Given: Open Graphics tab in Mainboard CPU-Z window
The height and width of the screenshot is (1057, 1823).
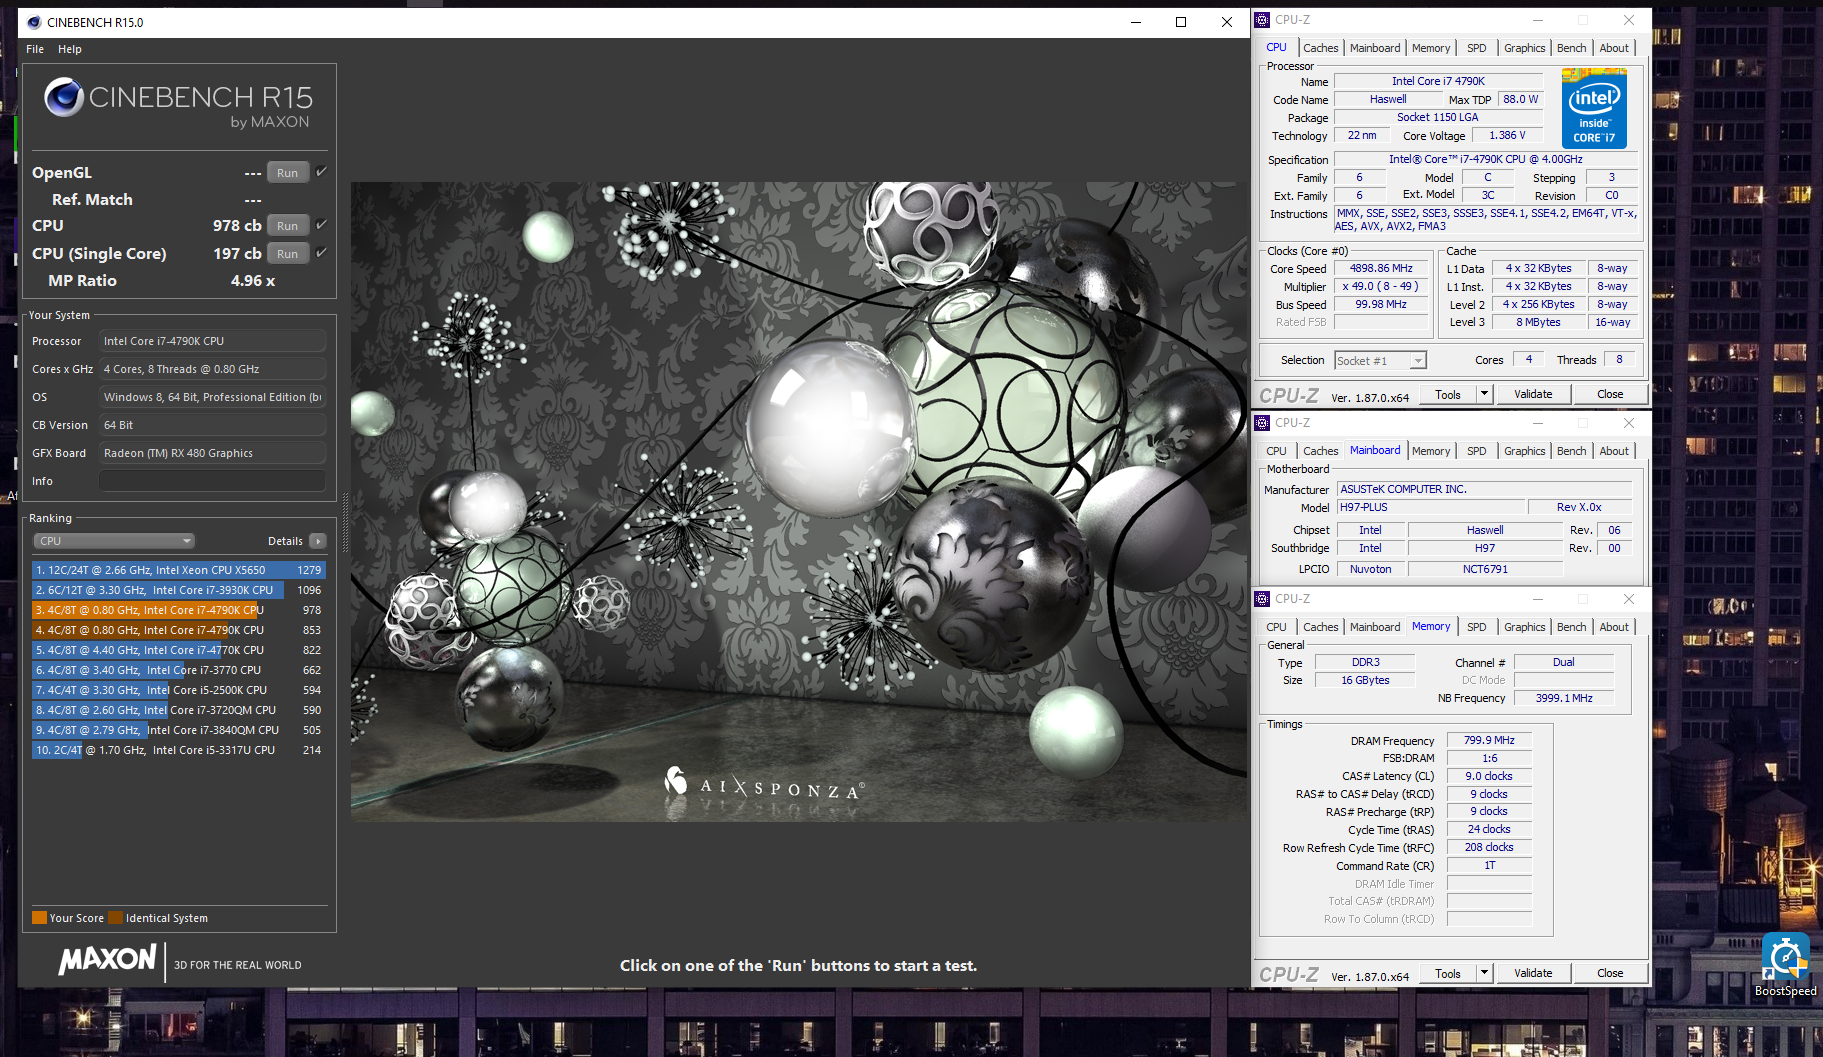Looking at the screenshot, I should (x=1524, y=451).
